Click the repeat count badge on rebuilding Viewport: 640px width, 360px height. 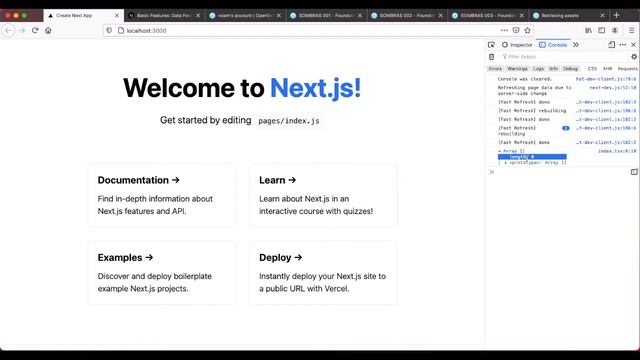[566, 128]
